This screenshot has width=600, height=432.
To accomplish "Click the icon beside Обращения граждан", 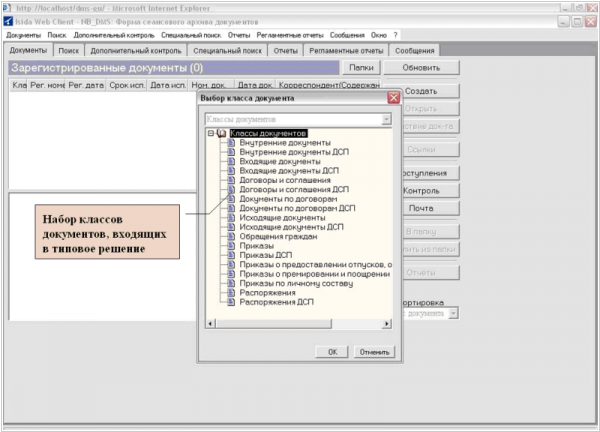I will coord(231,236).
